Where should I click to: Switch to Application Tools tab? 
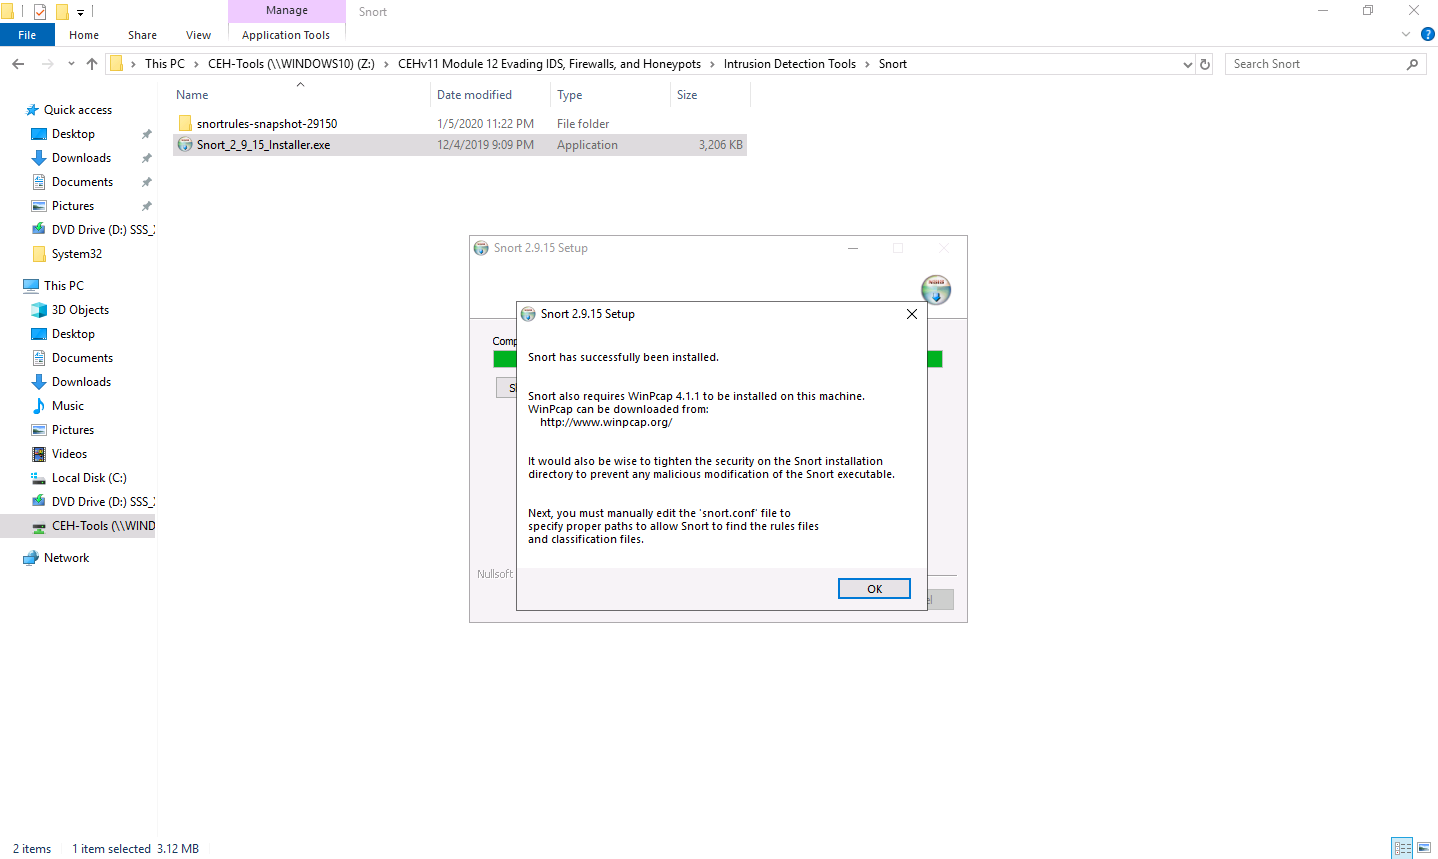coord(286,35)
